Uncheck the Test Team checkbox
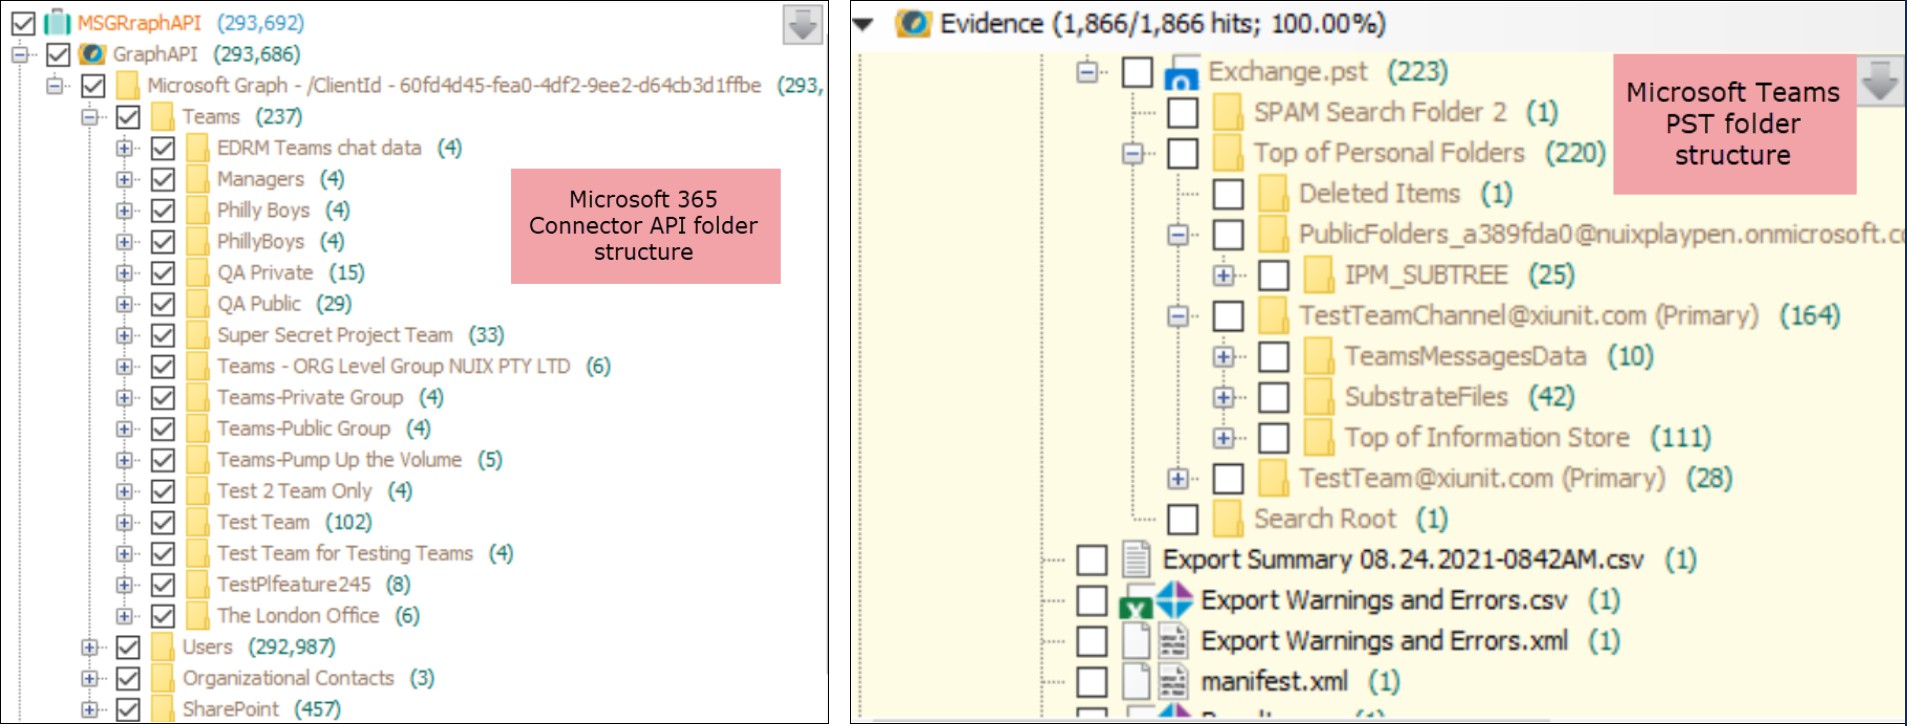The image size is (1907, 726). (163, 522)
